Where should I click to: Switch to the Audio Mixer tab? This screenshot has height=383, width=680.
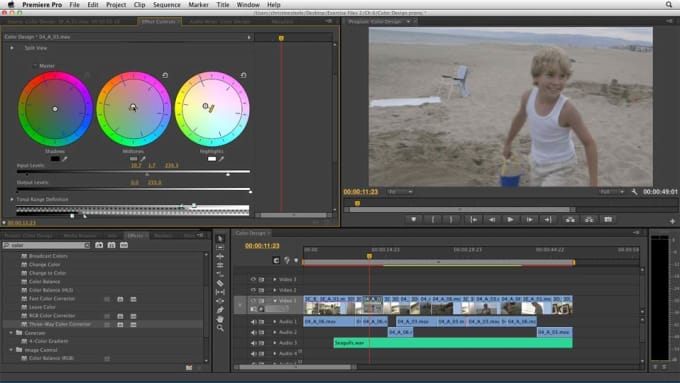220,21
